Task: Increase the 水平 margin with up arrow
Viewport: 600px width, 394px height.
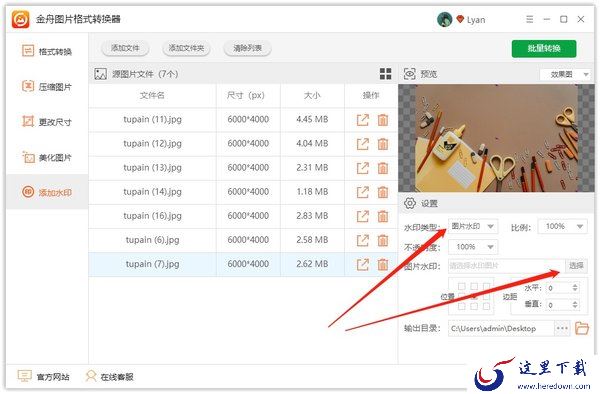Action: 575,285
